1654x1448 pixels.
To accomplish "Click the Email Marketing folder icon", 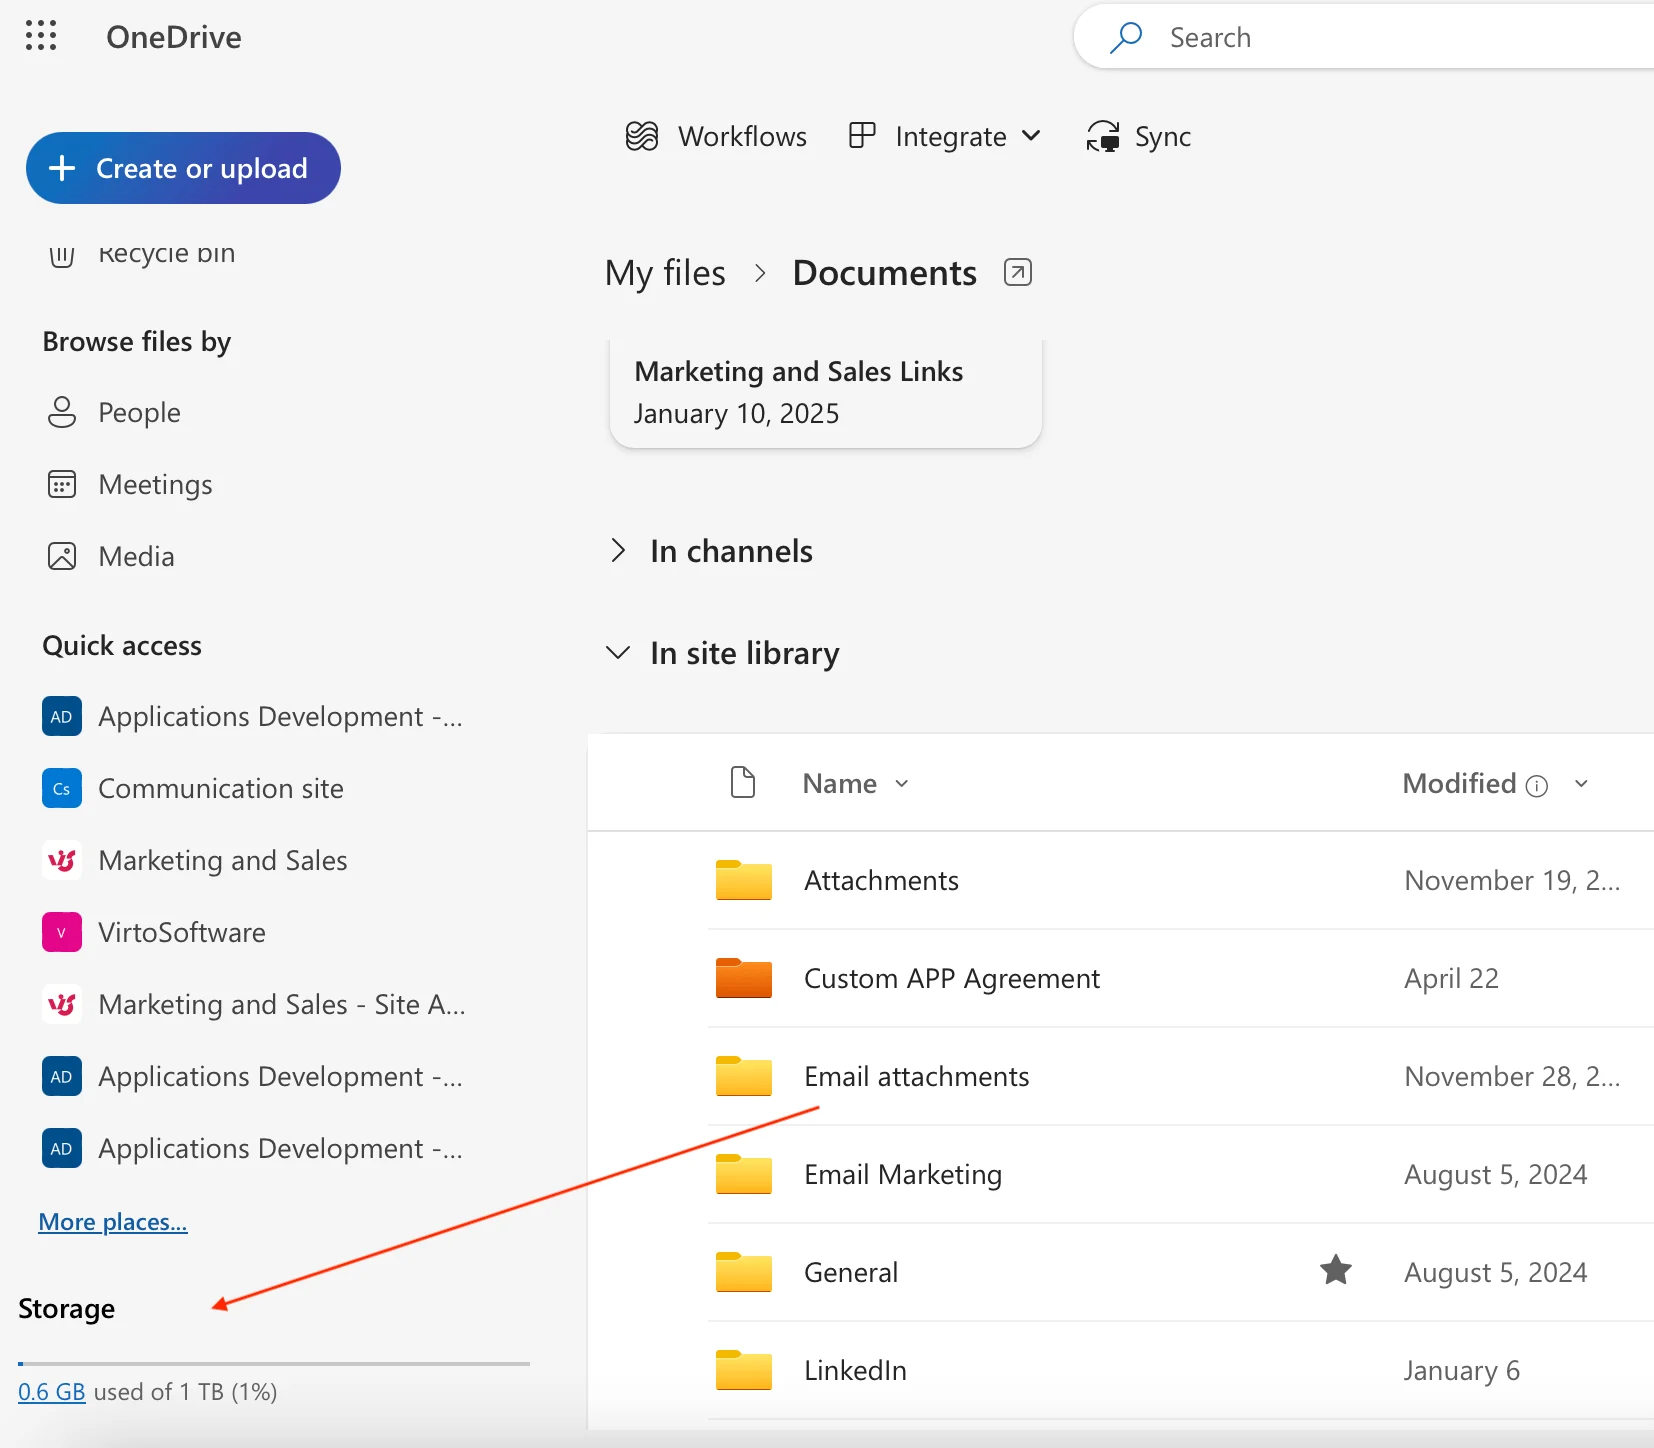I will click(744, 1174).
